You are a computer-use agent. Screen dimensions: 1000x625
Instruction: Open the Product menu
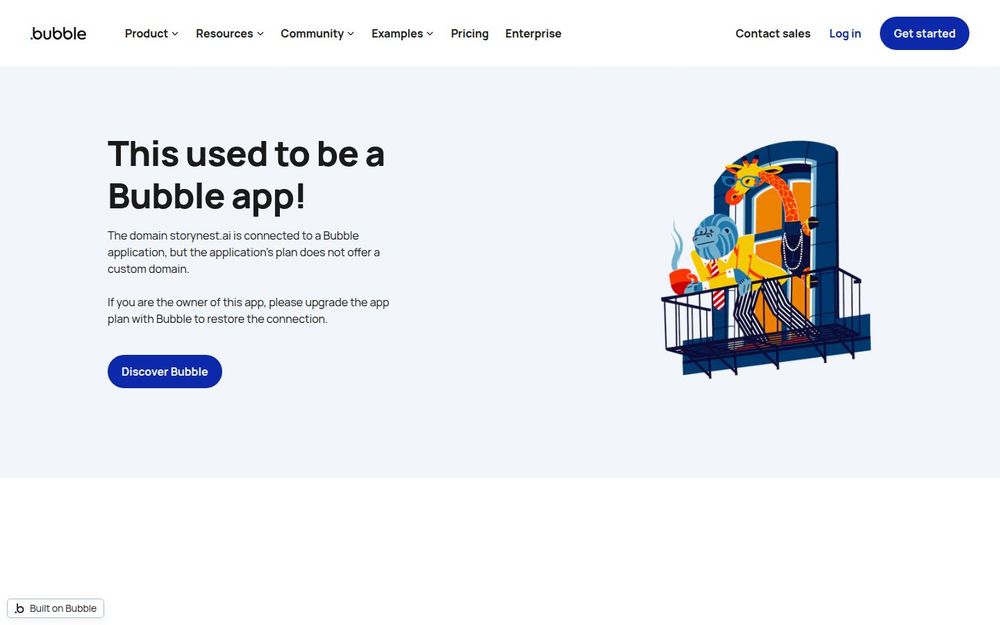pyautogui.click(x=152, y=33)
